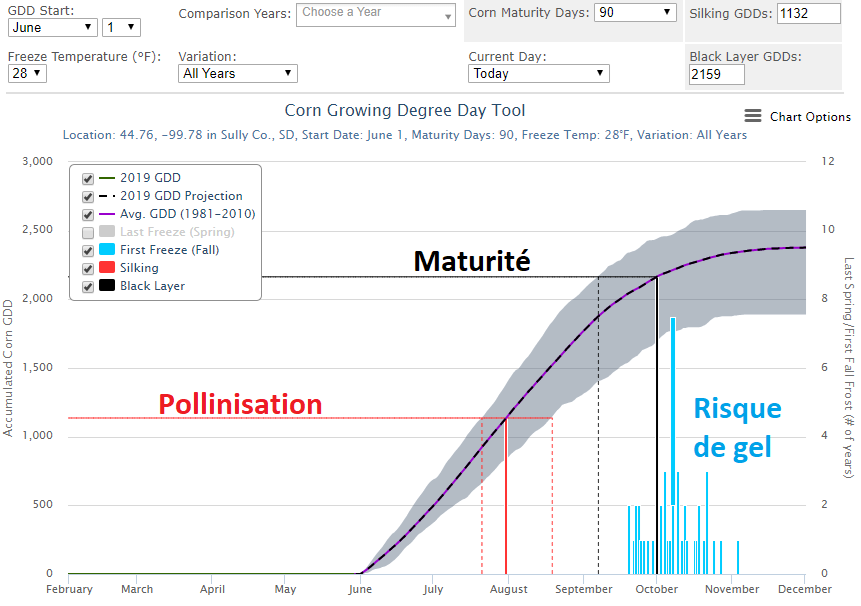This screenshot has width=861, height=606.
Task: Click the black Black Layer legend swatch
Action: point(107,286)
